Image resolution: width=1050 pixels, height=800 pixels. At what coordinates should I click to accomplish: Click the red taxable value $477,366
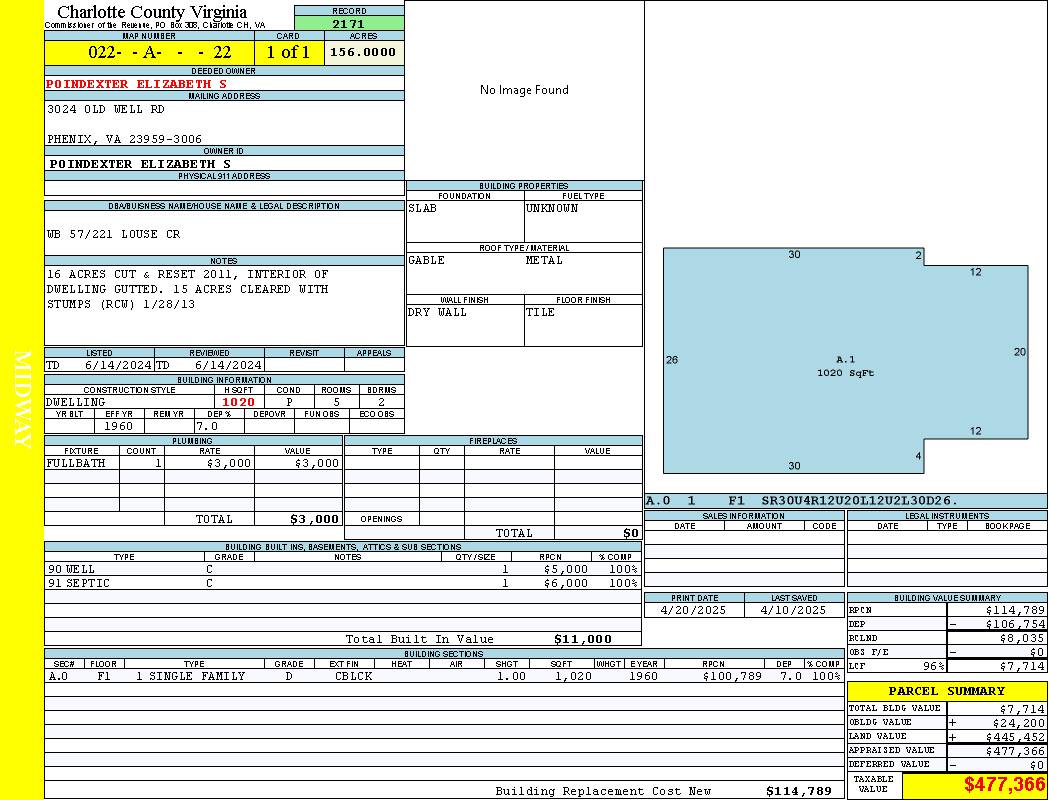[1004, 785]
